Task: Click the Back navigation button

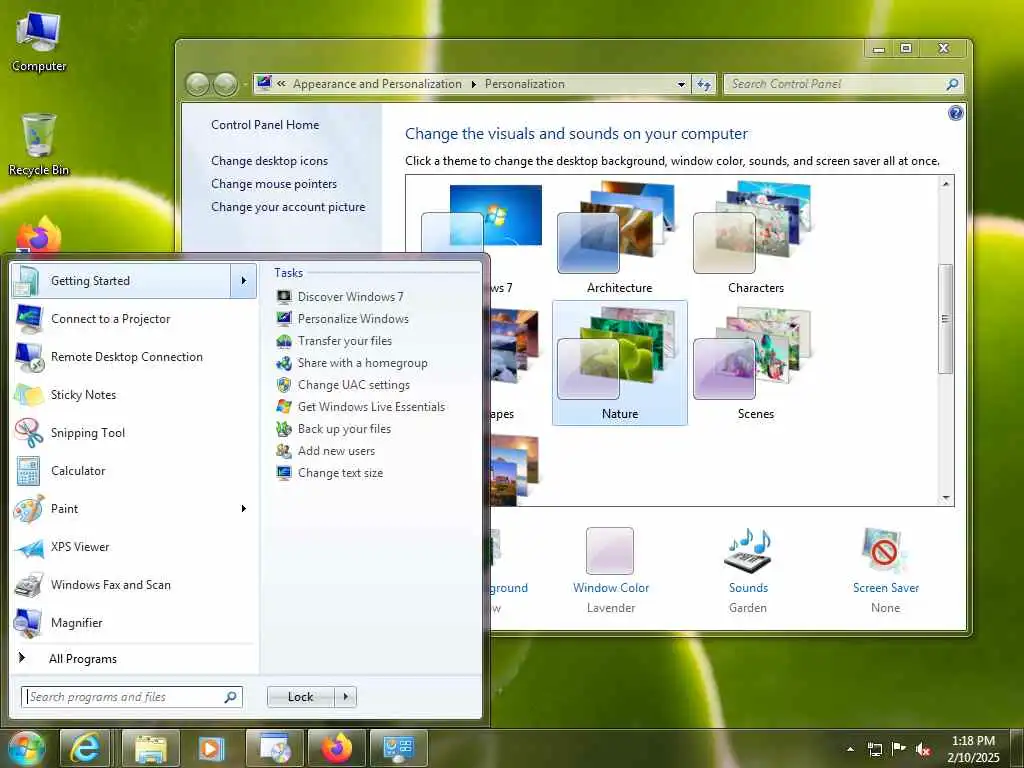Action: tap(198, 84)
